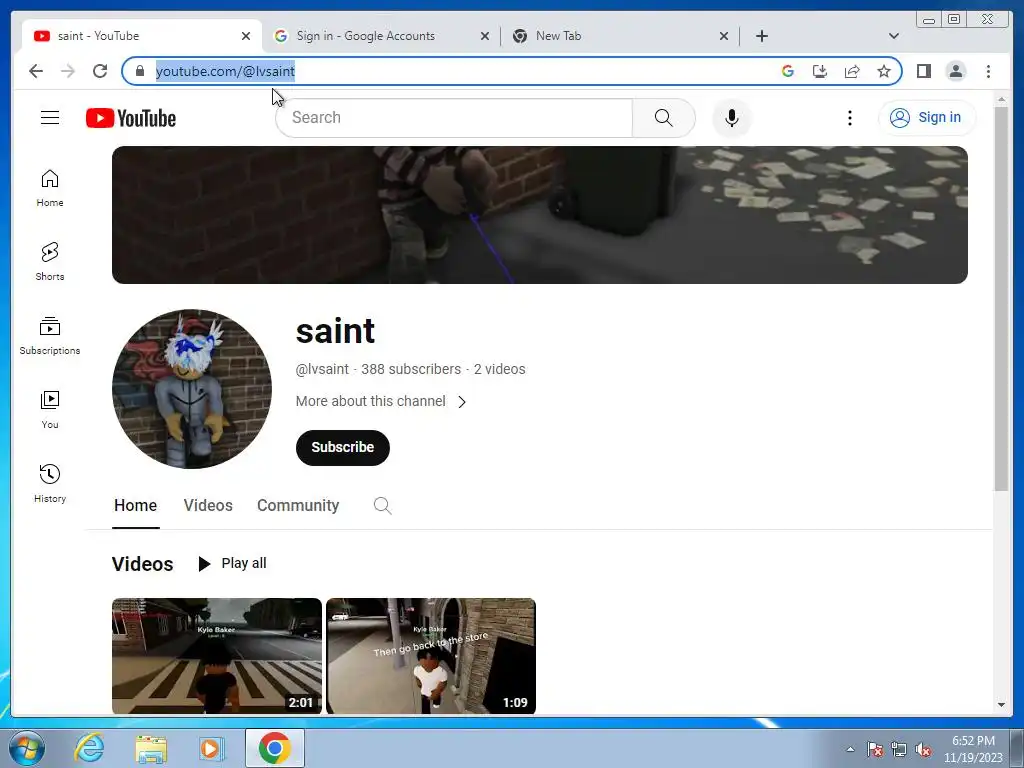The height and width of the screenshot is (768, 1024).
Task: Switch to Sign in - Google Accounts tab
Action: click(x=381, y=36)
